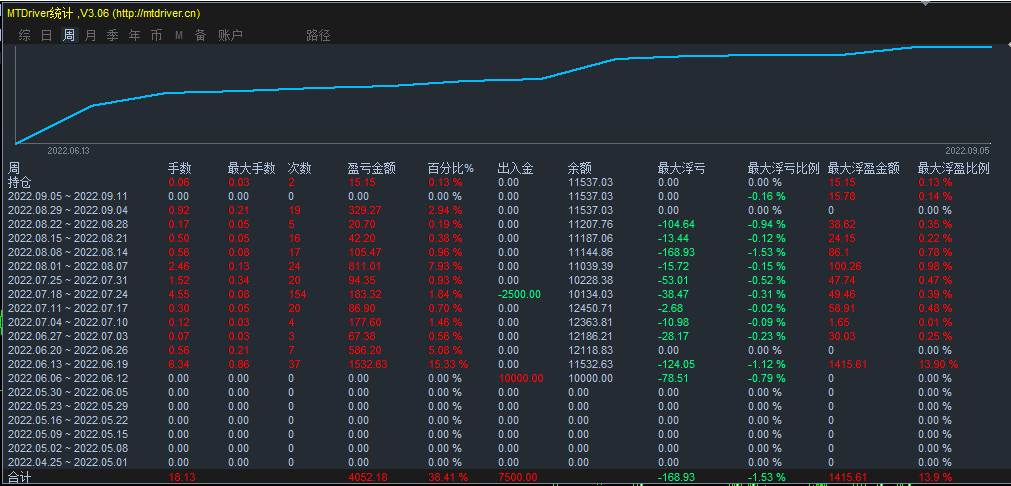
Task: Click the total 4052.18 profit amount
Action: (x=368, y=478)
